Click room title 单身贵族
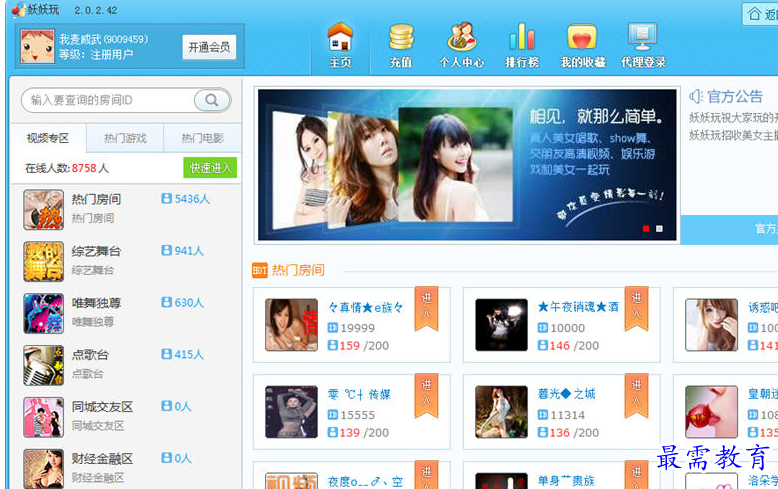 click(x=566, y=481)
